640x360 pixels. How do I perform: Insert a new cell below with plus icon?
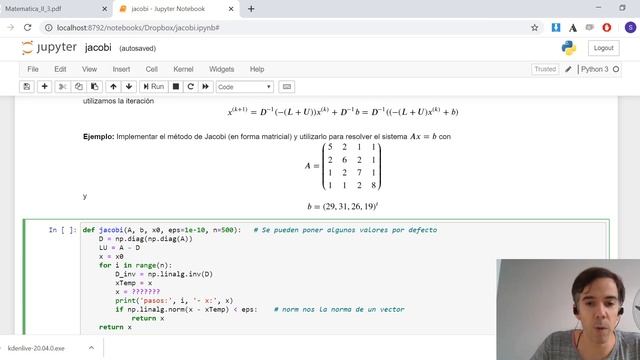click(x=44, y=87)
